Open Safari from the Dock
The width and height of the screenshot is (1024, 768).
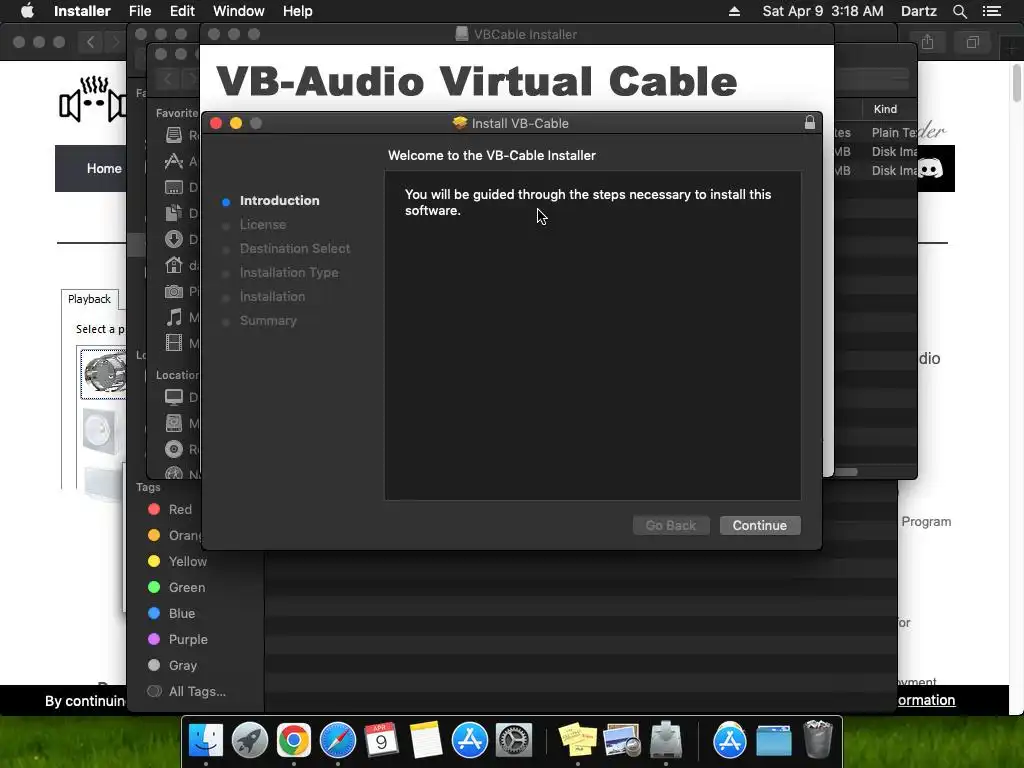tap(338, 741)
